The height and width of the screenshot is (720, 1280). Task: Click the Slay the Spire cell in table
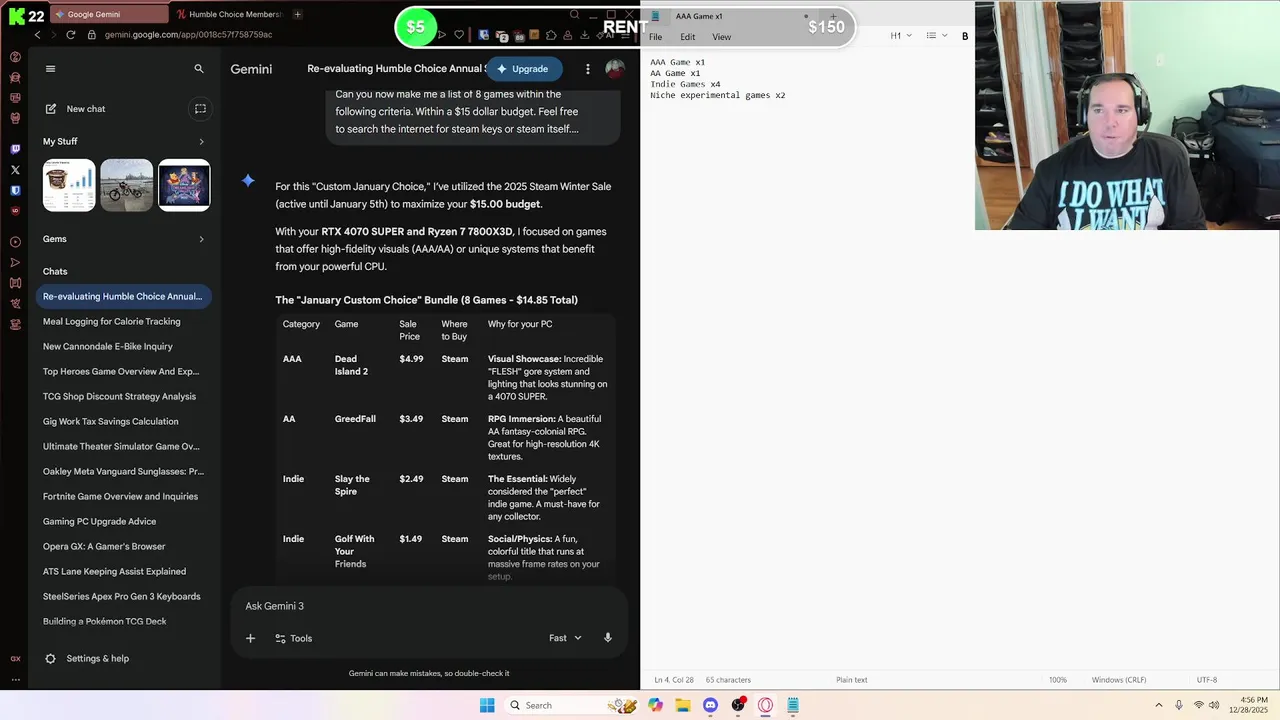point(352,485)
